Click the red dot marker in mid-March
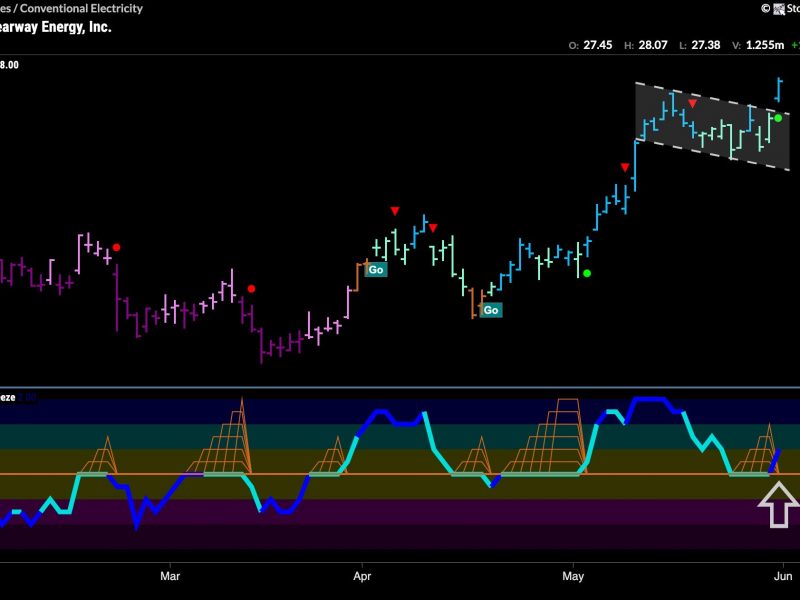The width and height of the screenshot is (800, 600). click(x=251, y=289)
